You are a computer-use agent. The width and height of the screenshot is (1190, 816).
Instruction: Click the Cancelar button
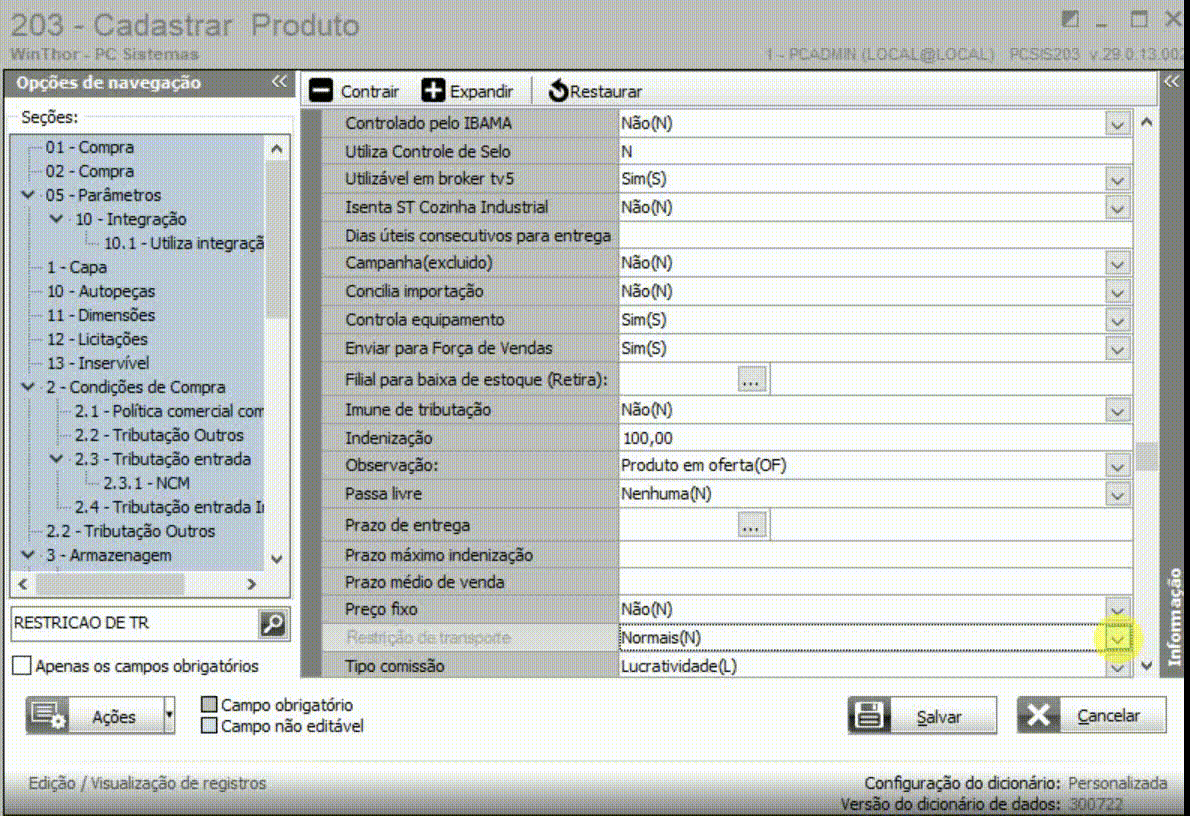click(x=1091, y=716)
